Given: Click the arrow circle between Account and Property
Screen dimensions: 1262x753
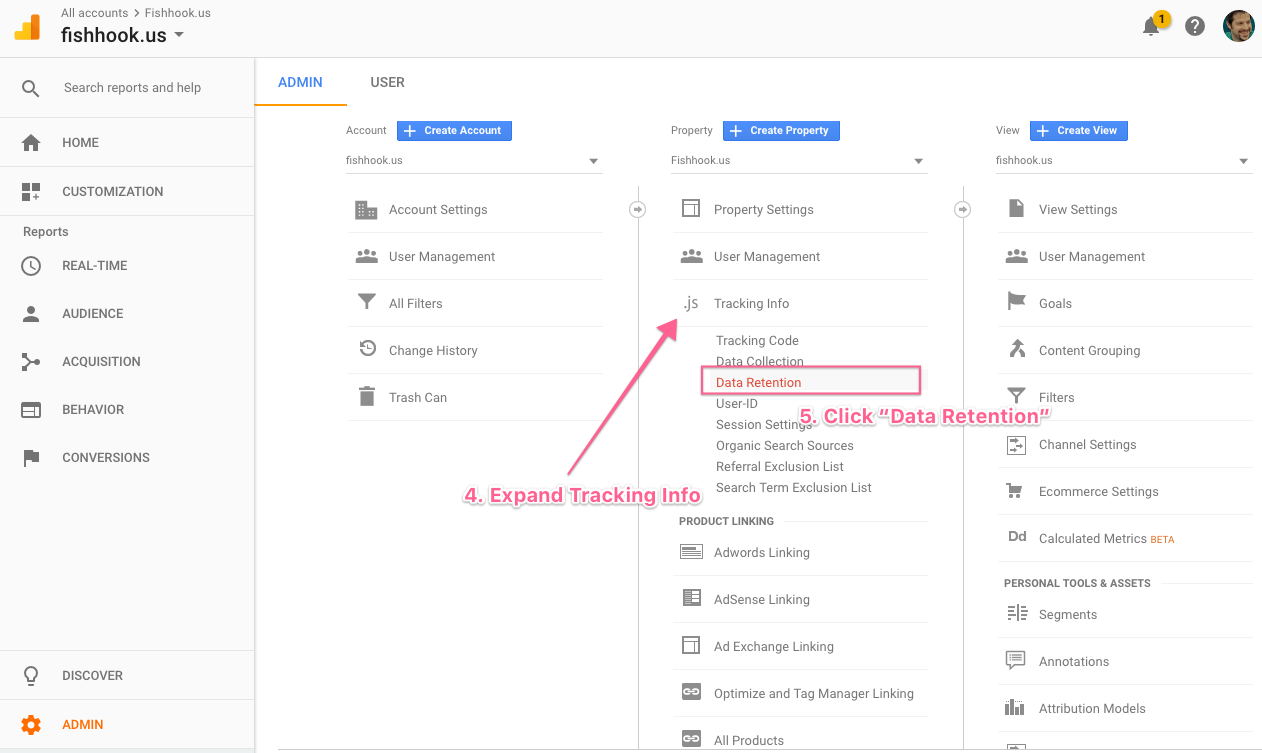Looking at the screenshot, I should point(637,209).
